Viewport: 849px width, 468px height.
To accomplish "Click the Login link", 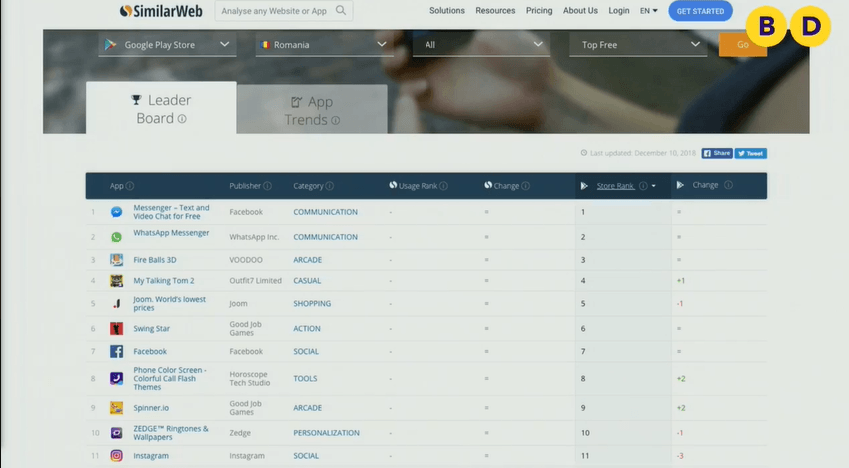I will pos(618,11).
